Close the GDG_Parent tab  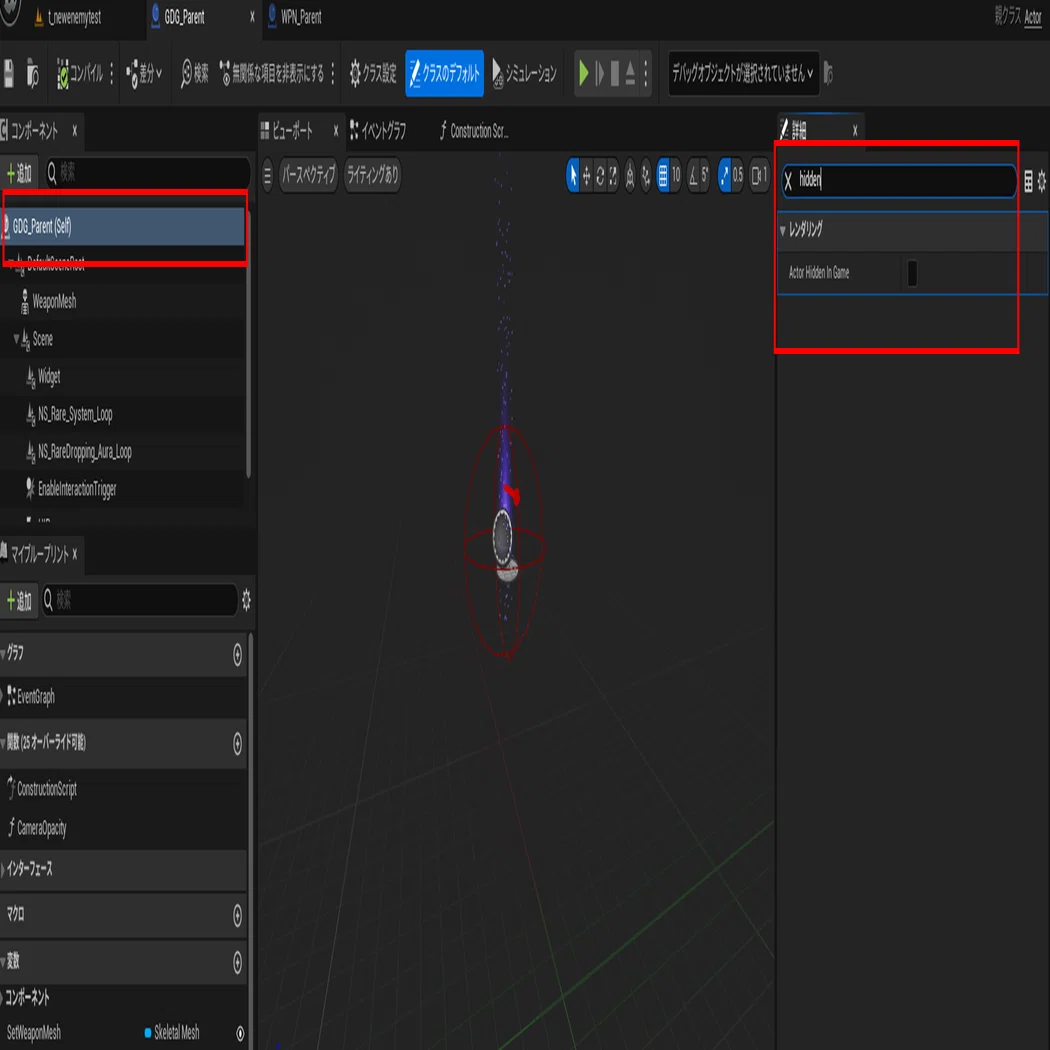pyautogui.click(x=252, y=17)
